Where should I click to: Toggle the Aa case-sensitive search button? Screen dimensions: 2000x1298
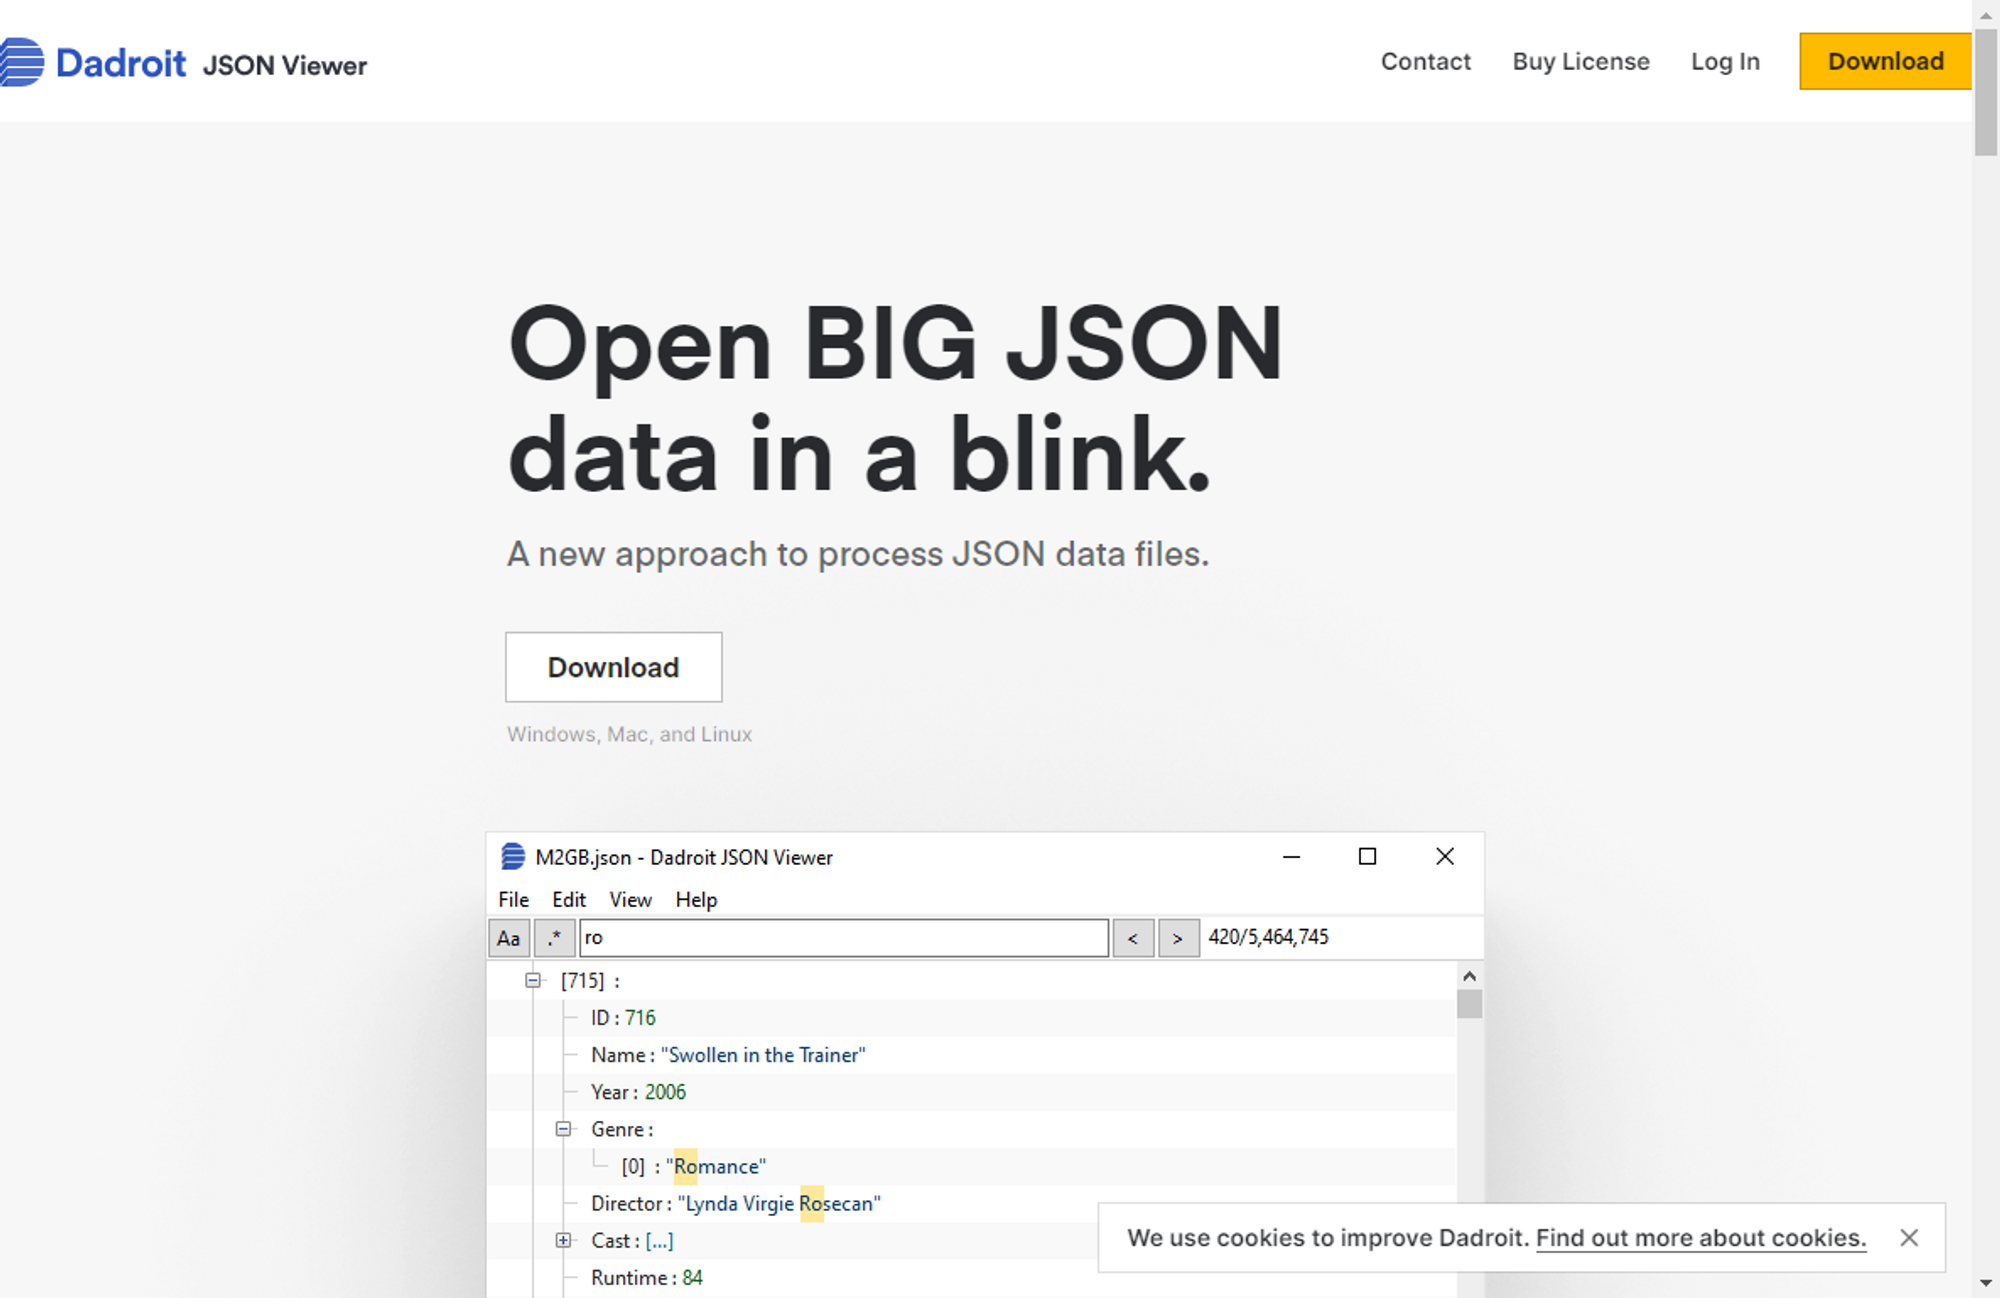pyautogui.click(x=509, y=938)
